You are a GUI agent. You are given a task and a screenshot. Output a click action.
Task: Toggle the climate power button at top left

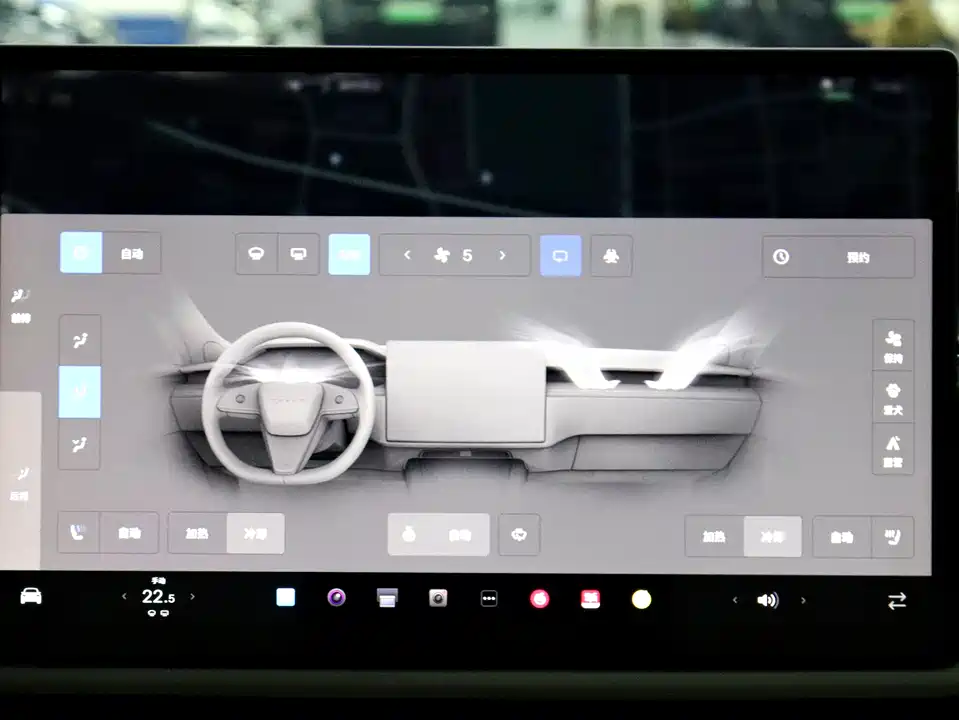[80, 254]
